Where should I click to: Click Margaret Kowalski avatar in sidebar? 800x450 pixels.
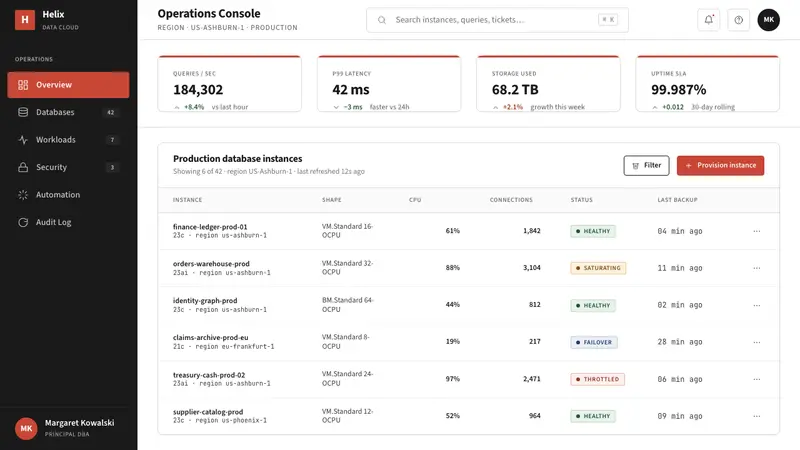pos(26,429)
